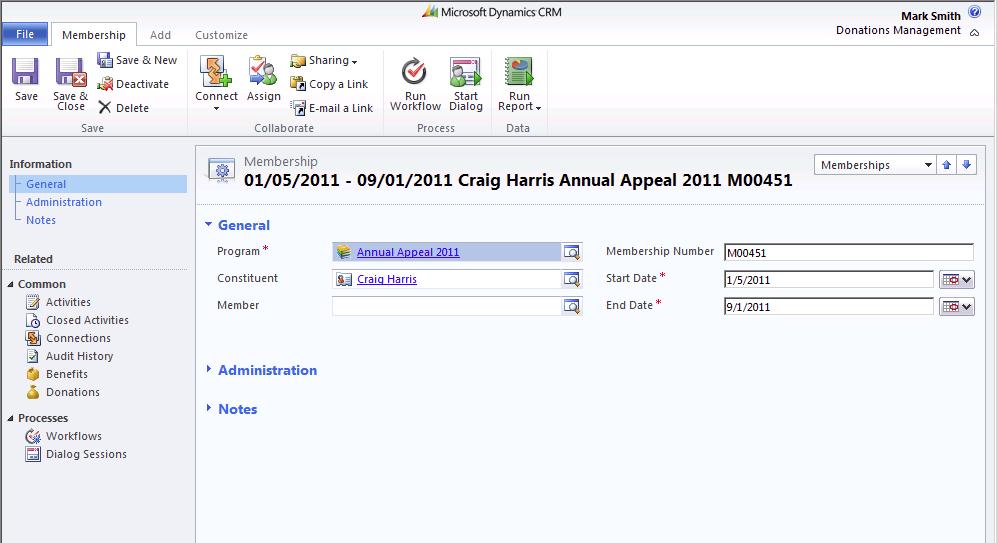Go to Administration in the Information navigation
997x543 pixels.
point(64,202)
